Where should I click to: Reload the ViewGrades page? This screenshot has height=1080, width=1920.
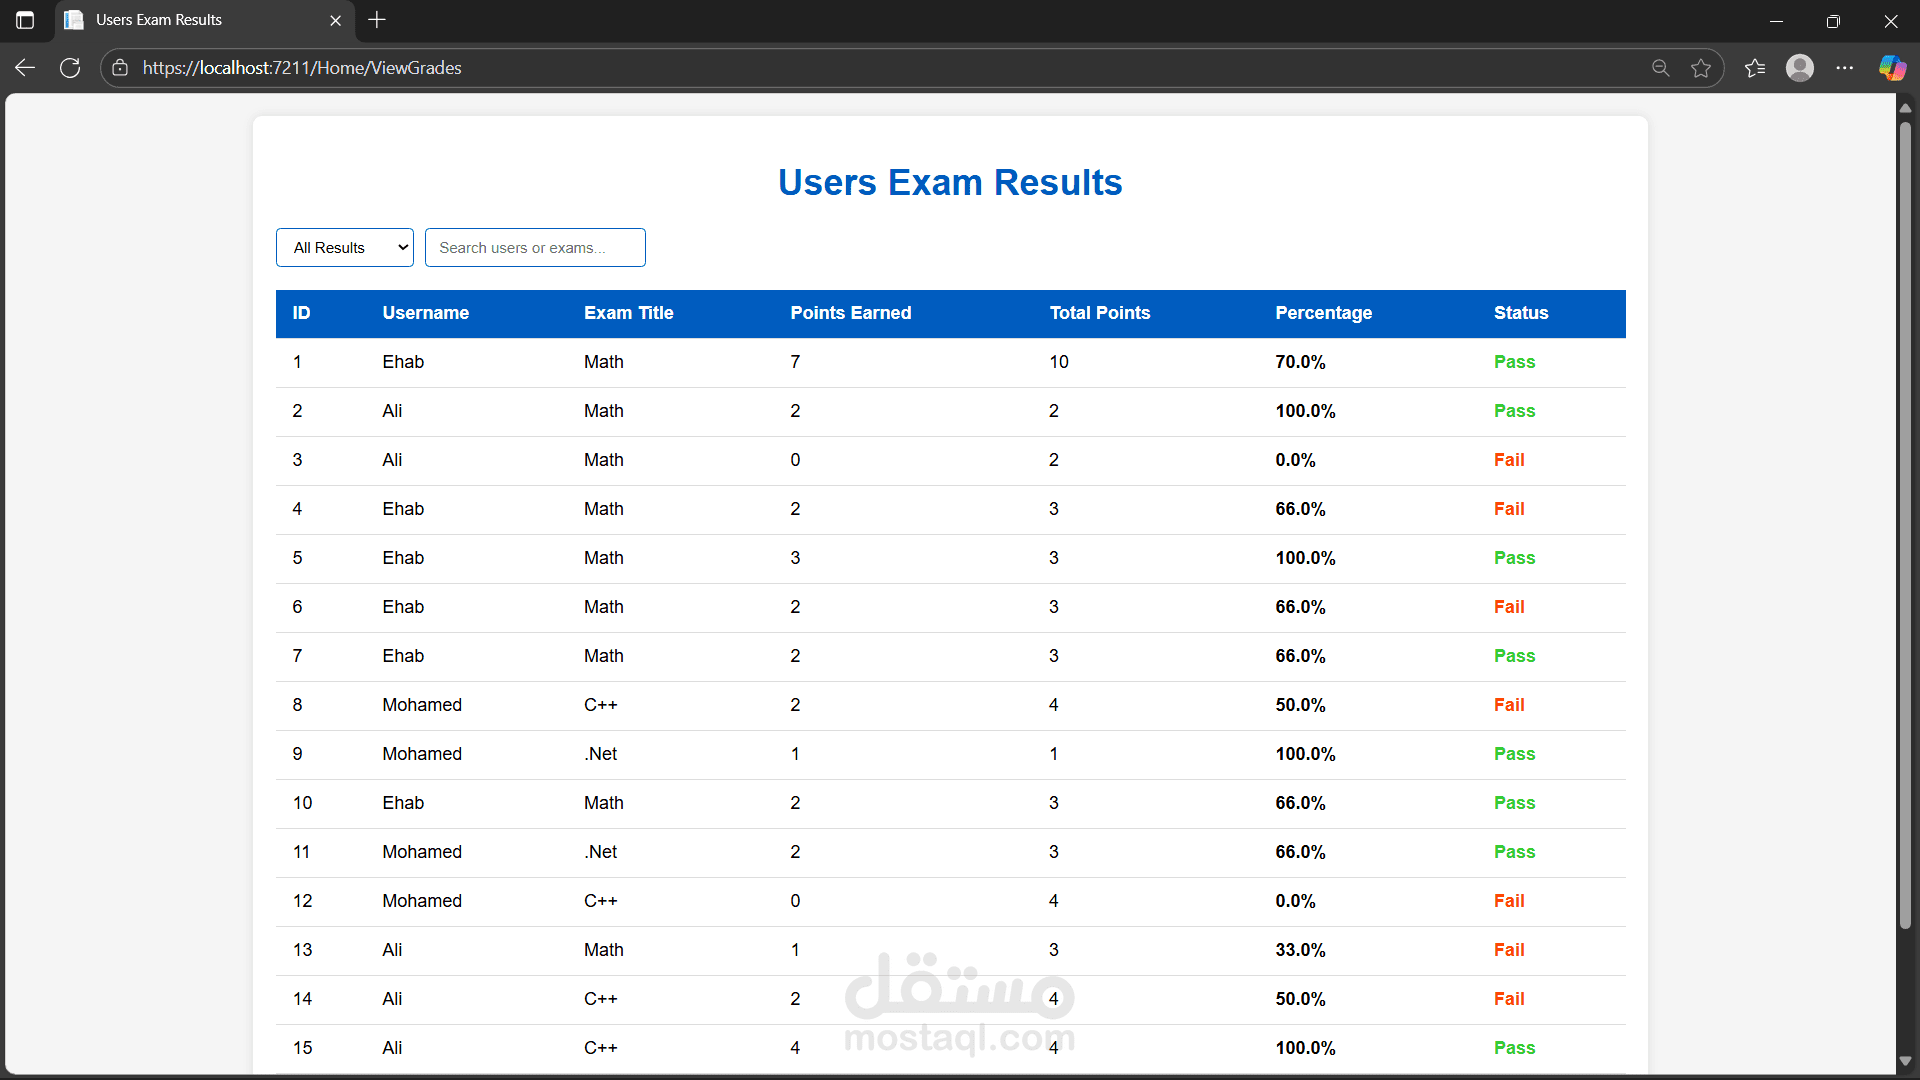click(70, 68)
